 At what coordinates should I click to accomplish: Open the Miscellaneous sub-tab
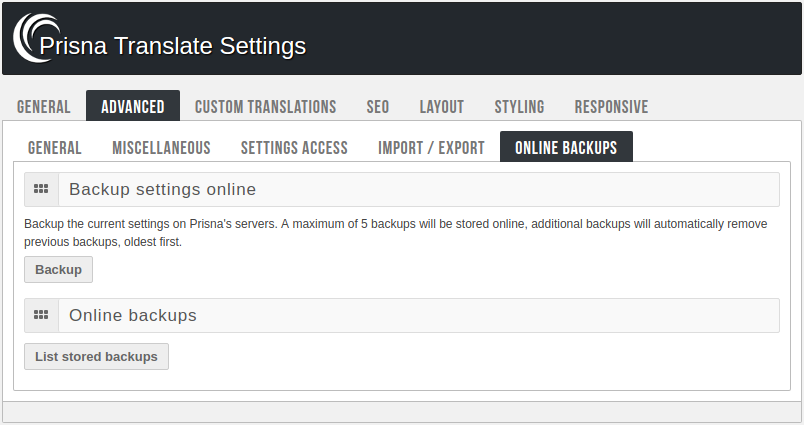coord(161,148)
